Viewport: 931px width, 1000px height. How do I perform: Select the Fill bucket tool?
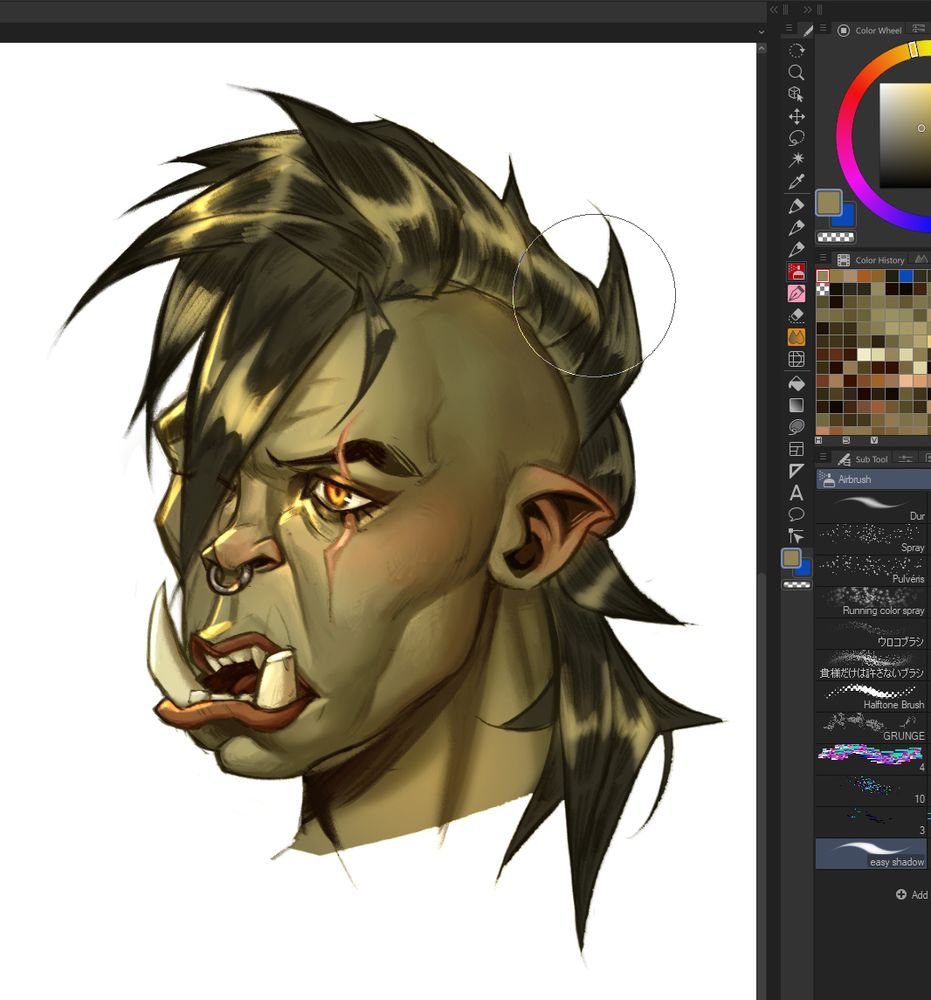point(796,383)
